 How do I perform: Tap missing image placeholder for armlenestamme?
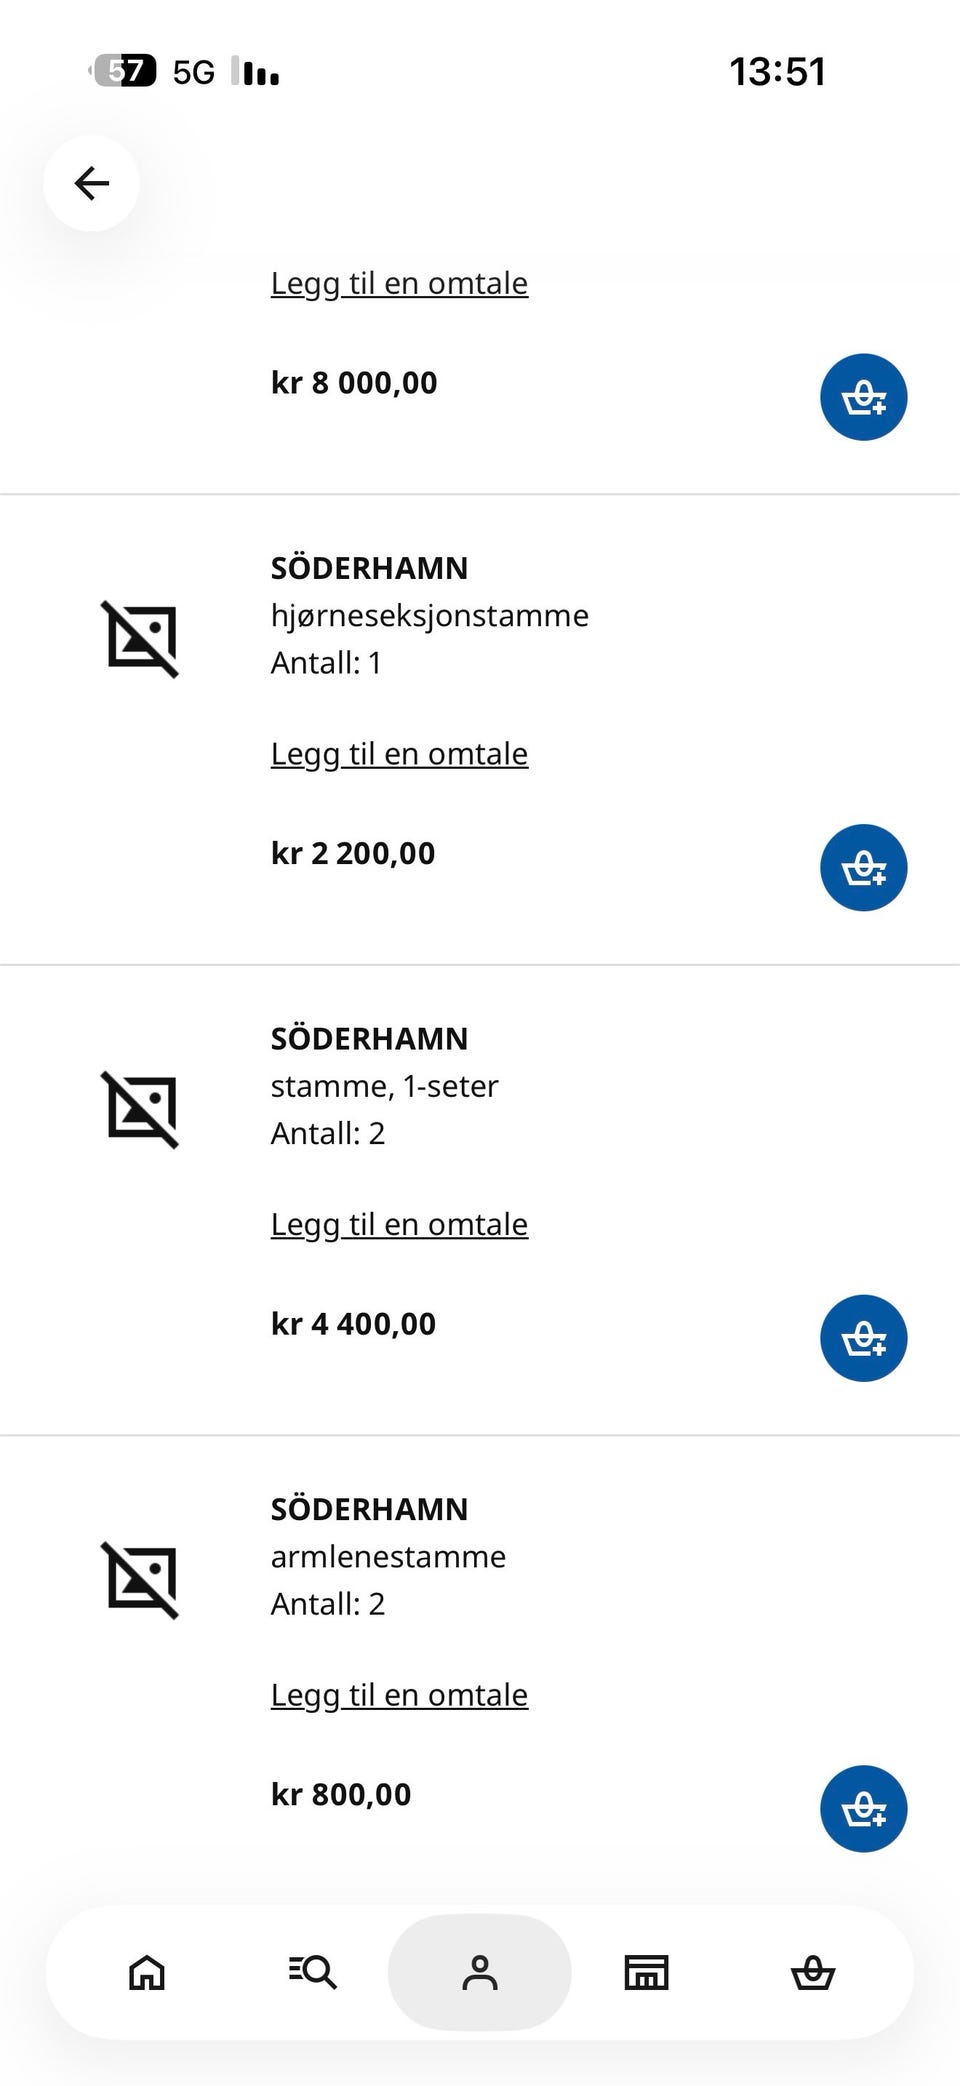click(140, 1580)
